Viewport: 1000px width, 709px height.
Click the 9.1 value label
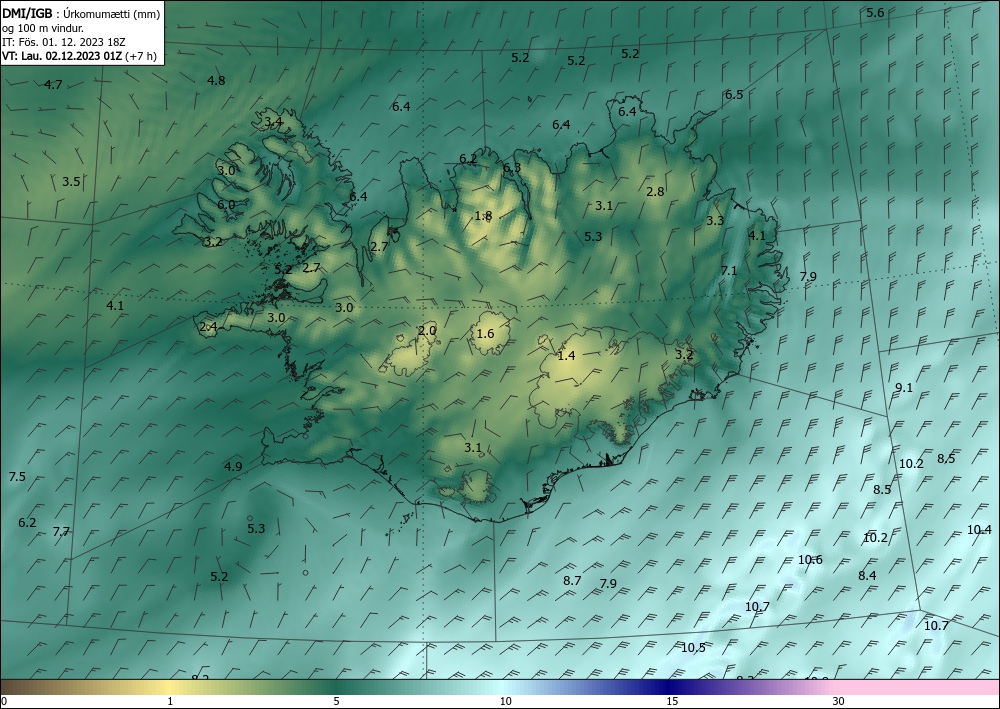904,388
